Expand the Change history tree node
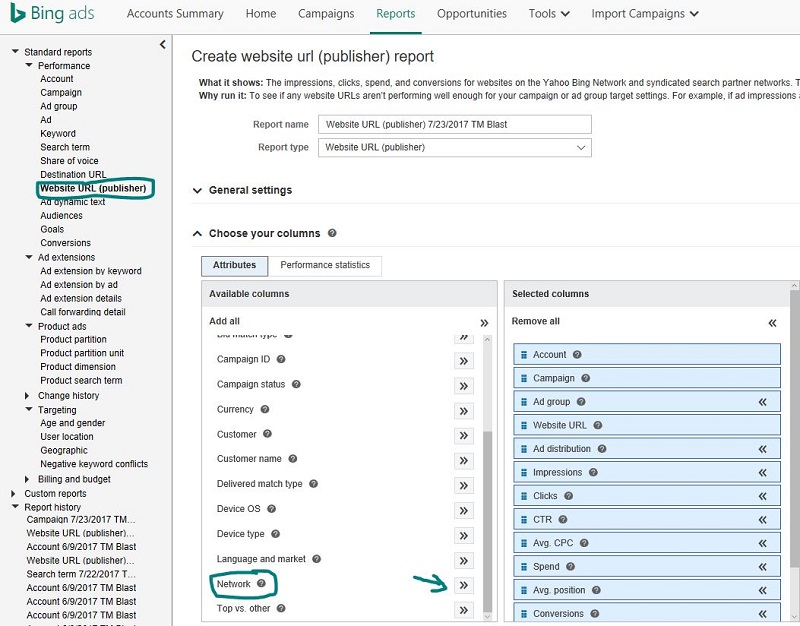The image size is (800, 626). 27,395
